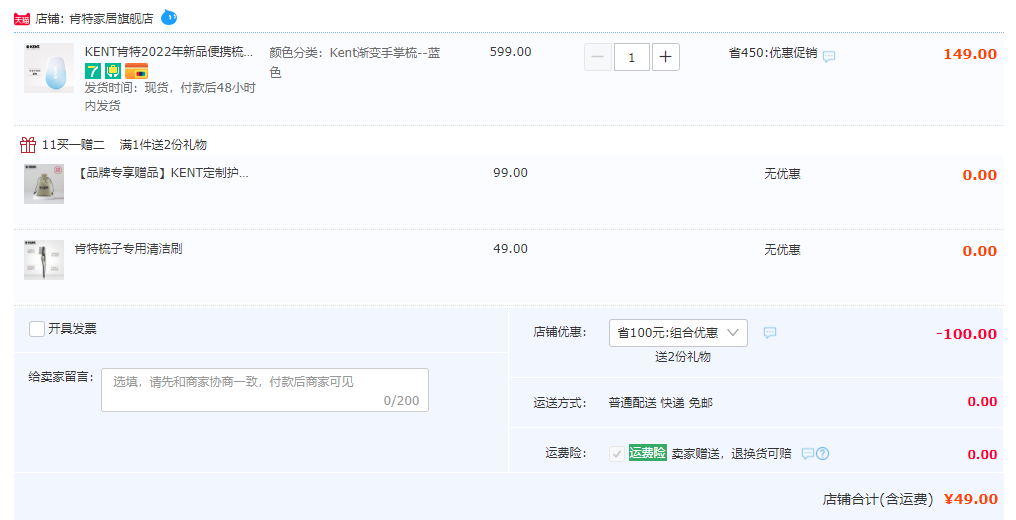Viewport: 1016px width, 520px height.
Task: Click the gift price 99.00
Action: 511,173
